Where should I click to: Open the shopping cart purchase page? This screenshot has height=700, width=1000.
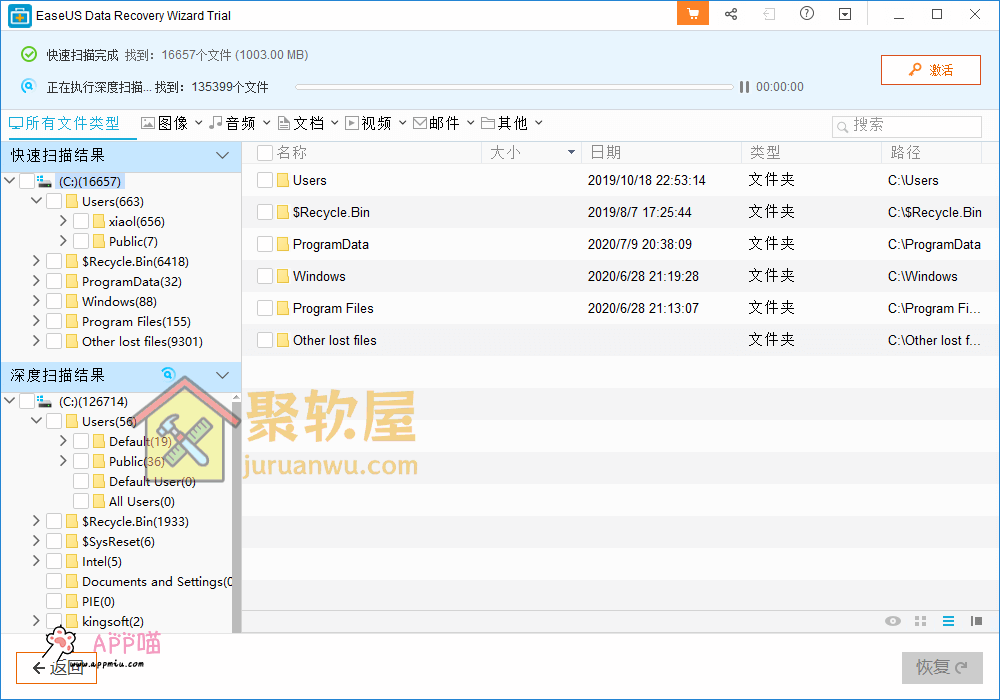pos(692,14)
